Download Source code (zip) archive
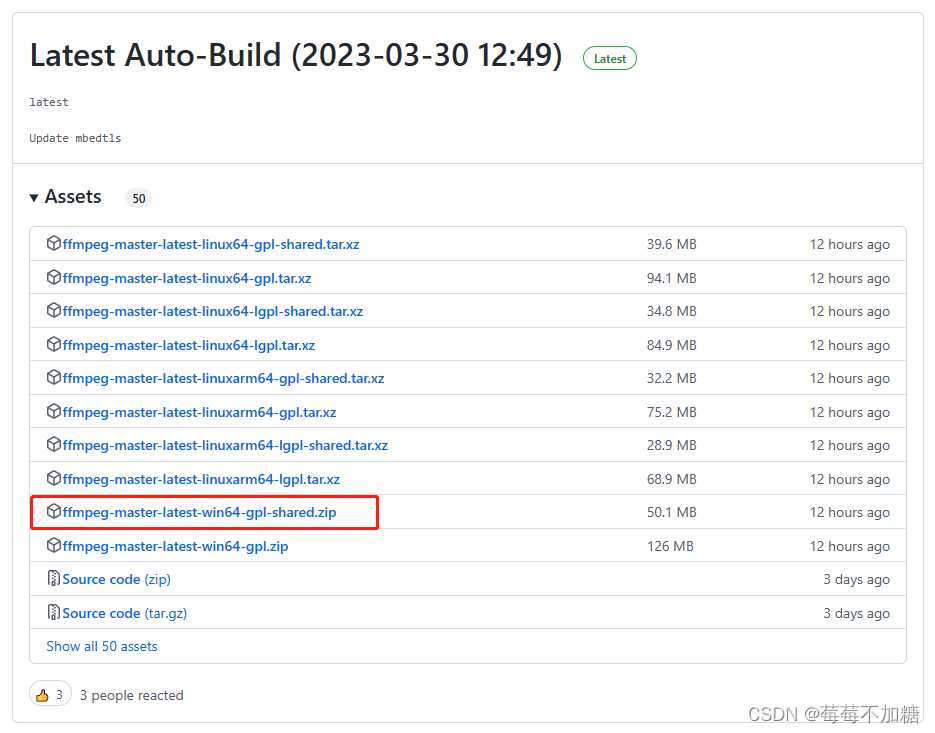This screenshot has width=935, height=733. pyautogui.click(x=116, y=579)
